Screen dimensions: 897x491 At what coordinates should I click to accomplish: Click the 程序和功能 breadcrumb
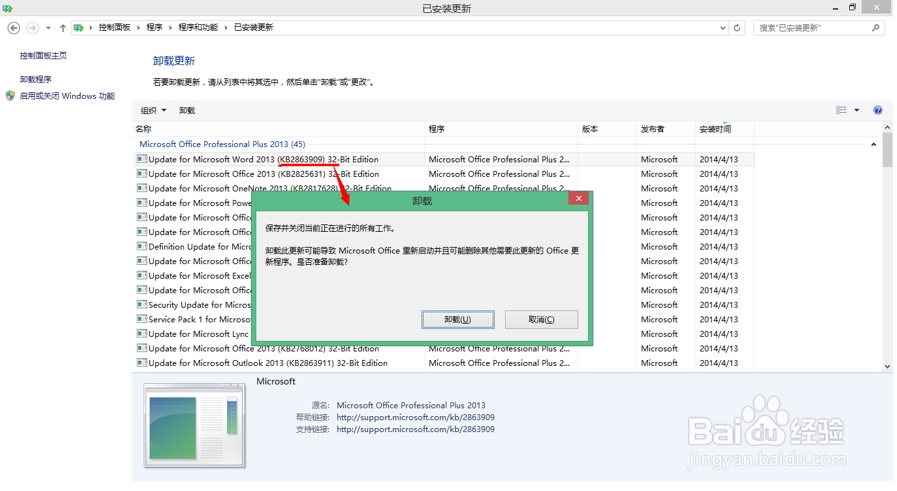[198, 27]
